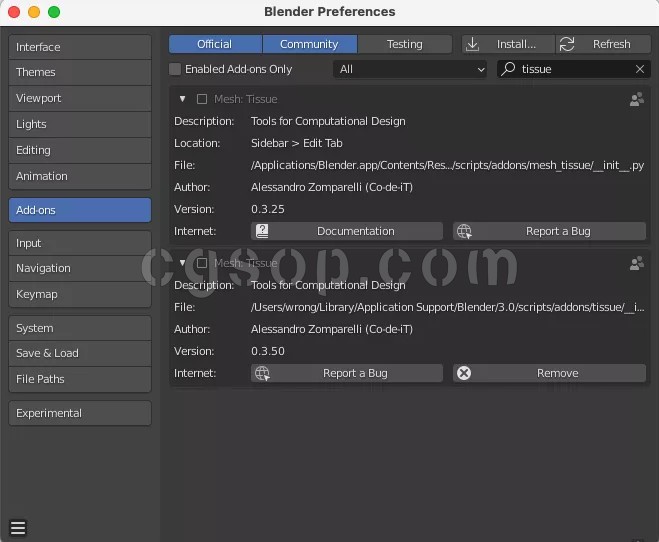
Task: Click the Refresh button
Action: pos(604,44)
